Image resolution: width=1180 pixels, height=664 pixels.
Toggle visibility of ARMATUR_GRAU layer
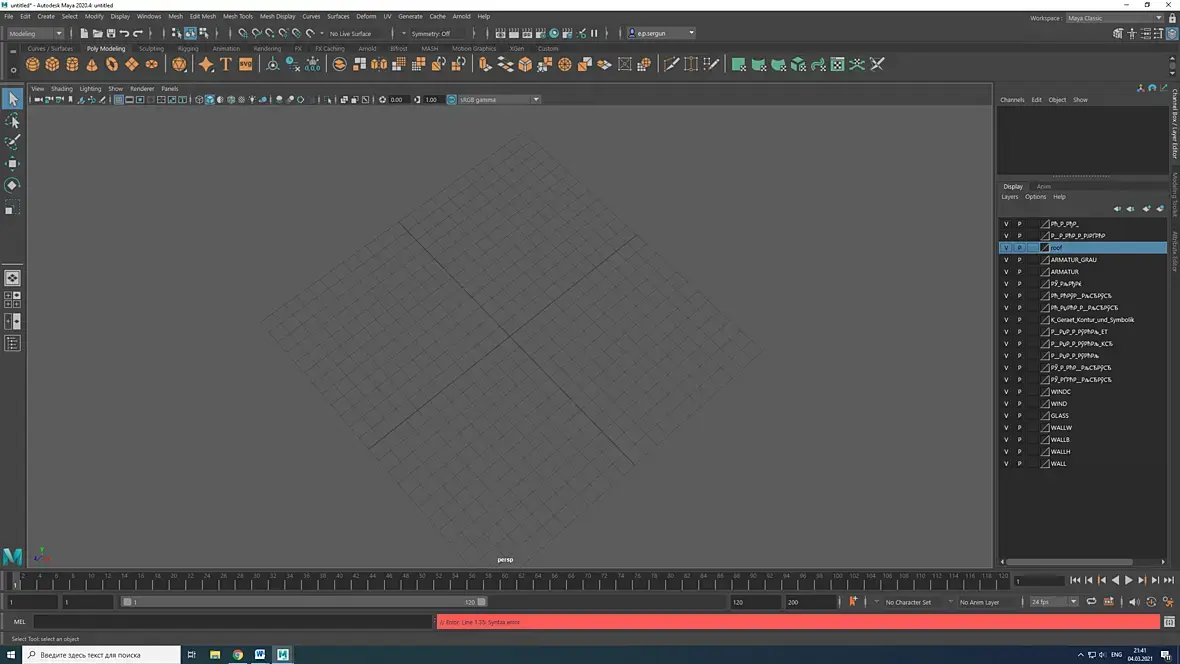1006,260
